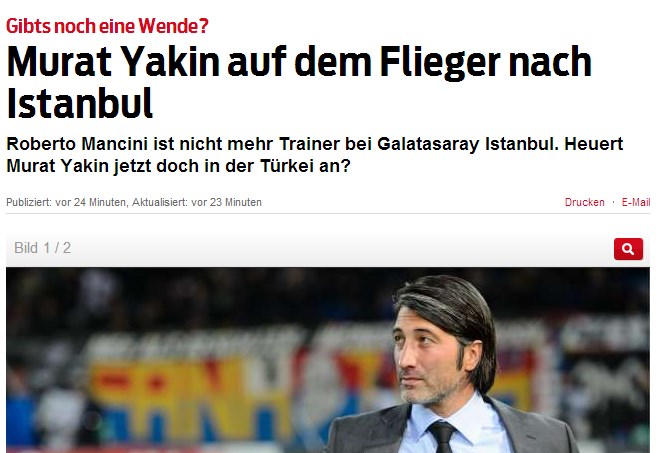Open the E-Mail share link

tap(636, 203)
